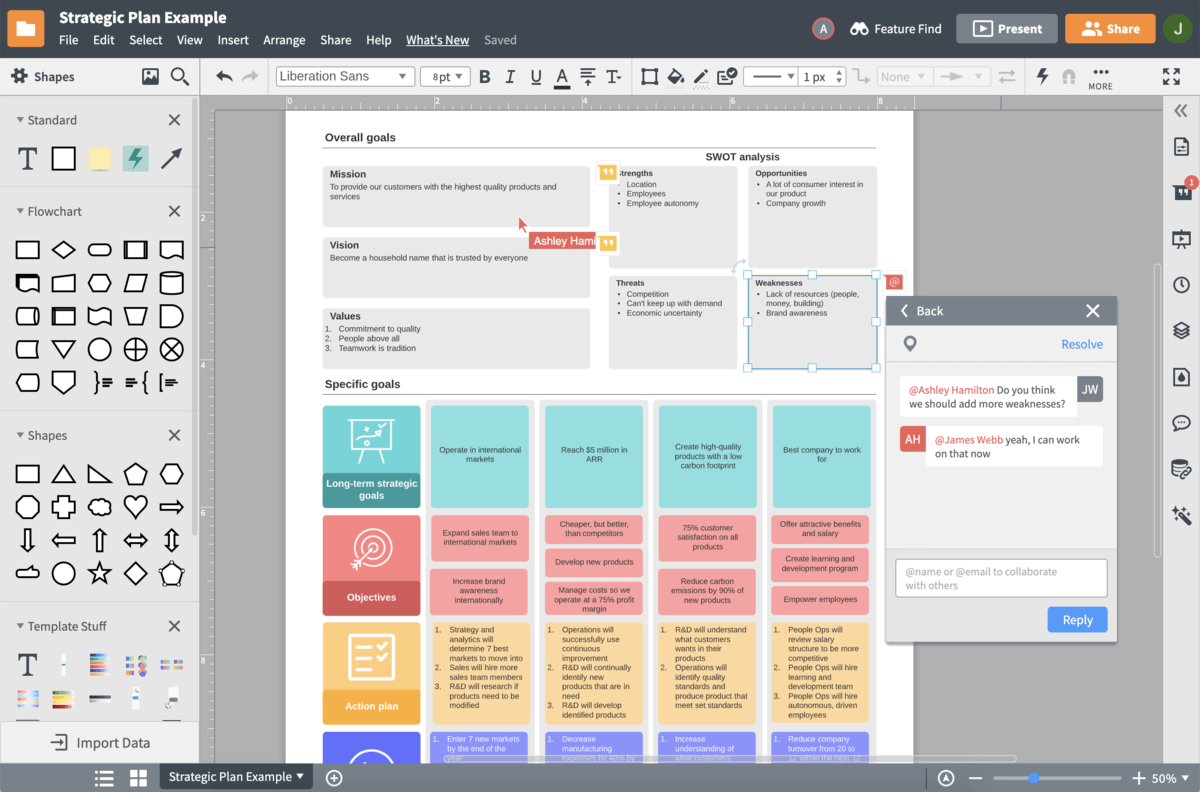Click the Resolve link in comment thread
Screen dimensions: 1200x792
coord(1081,344)
